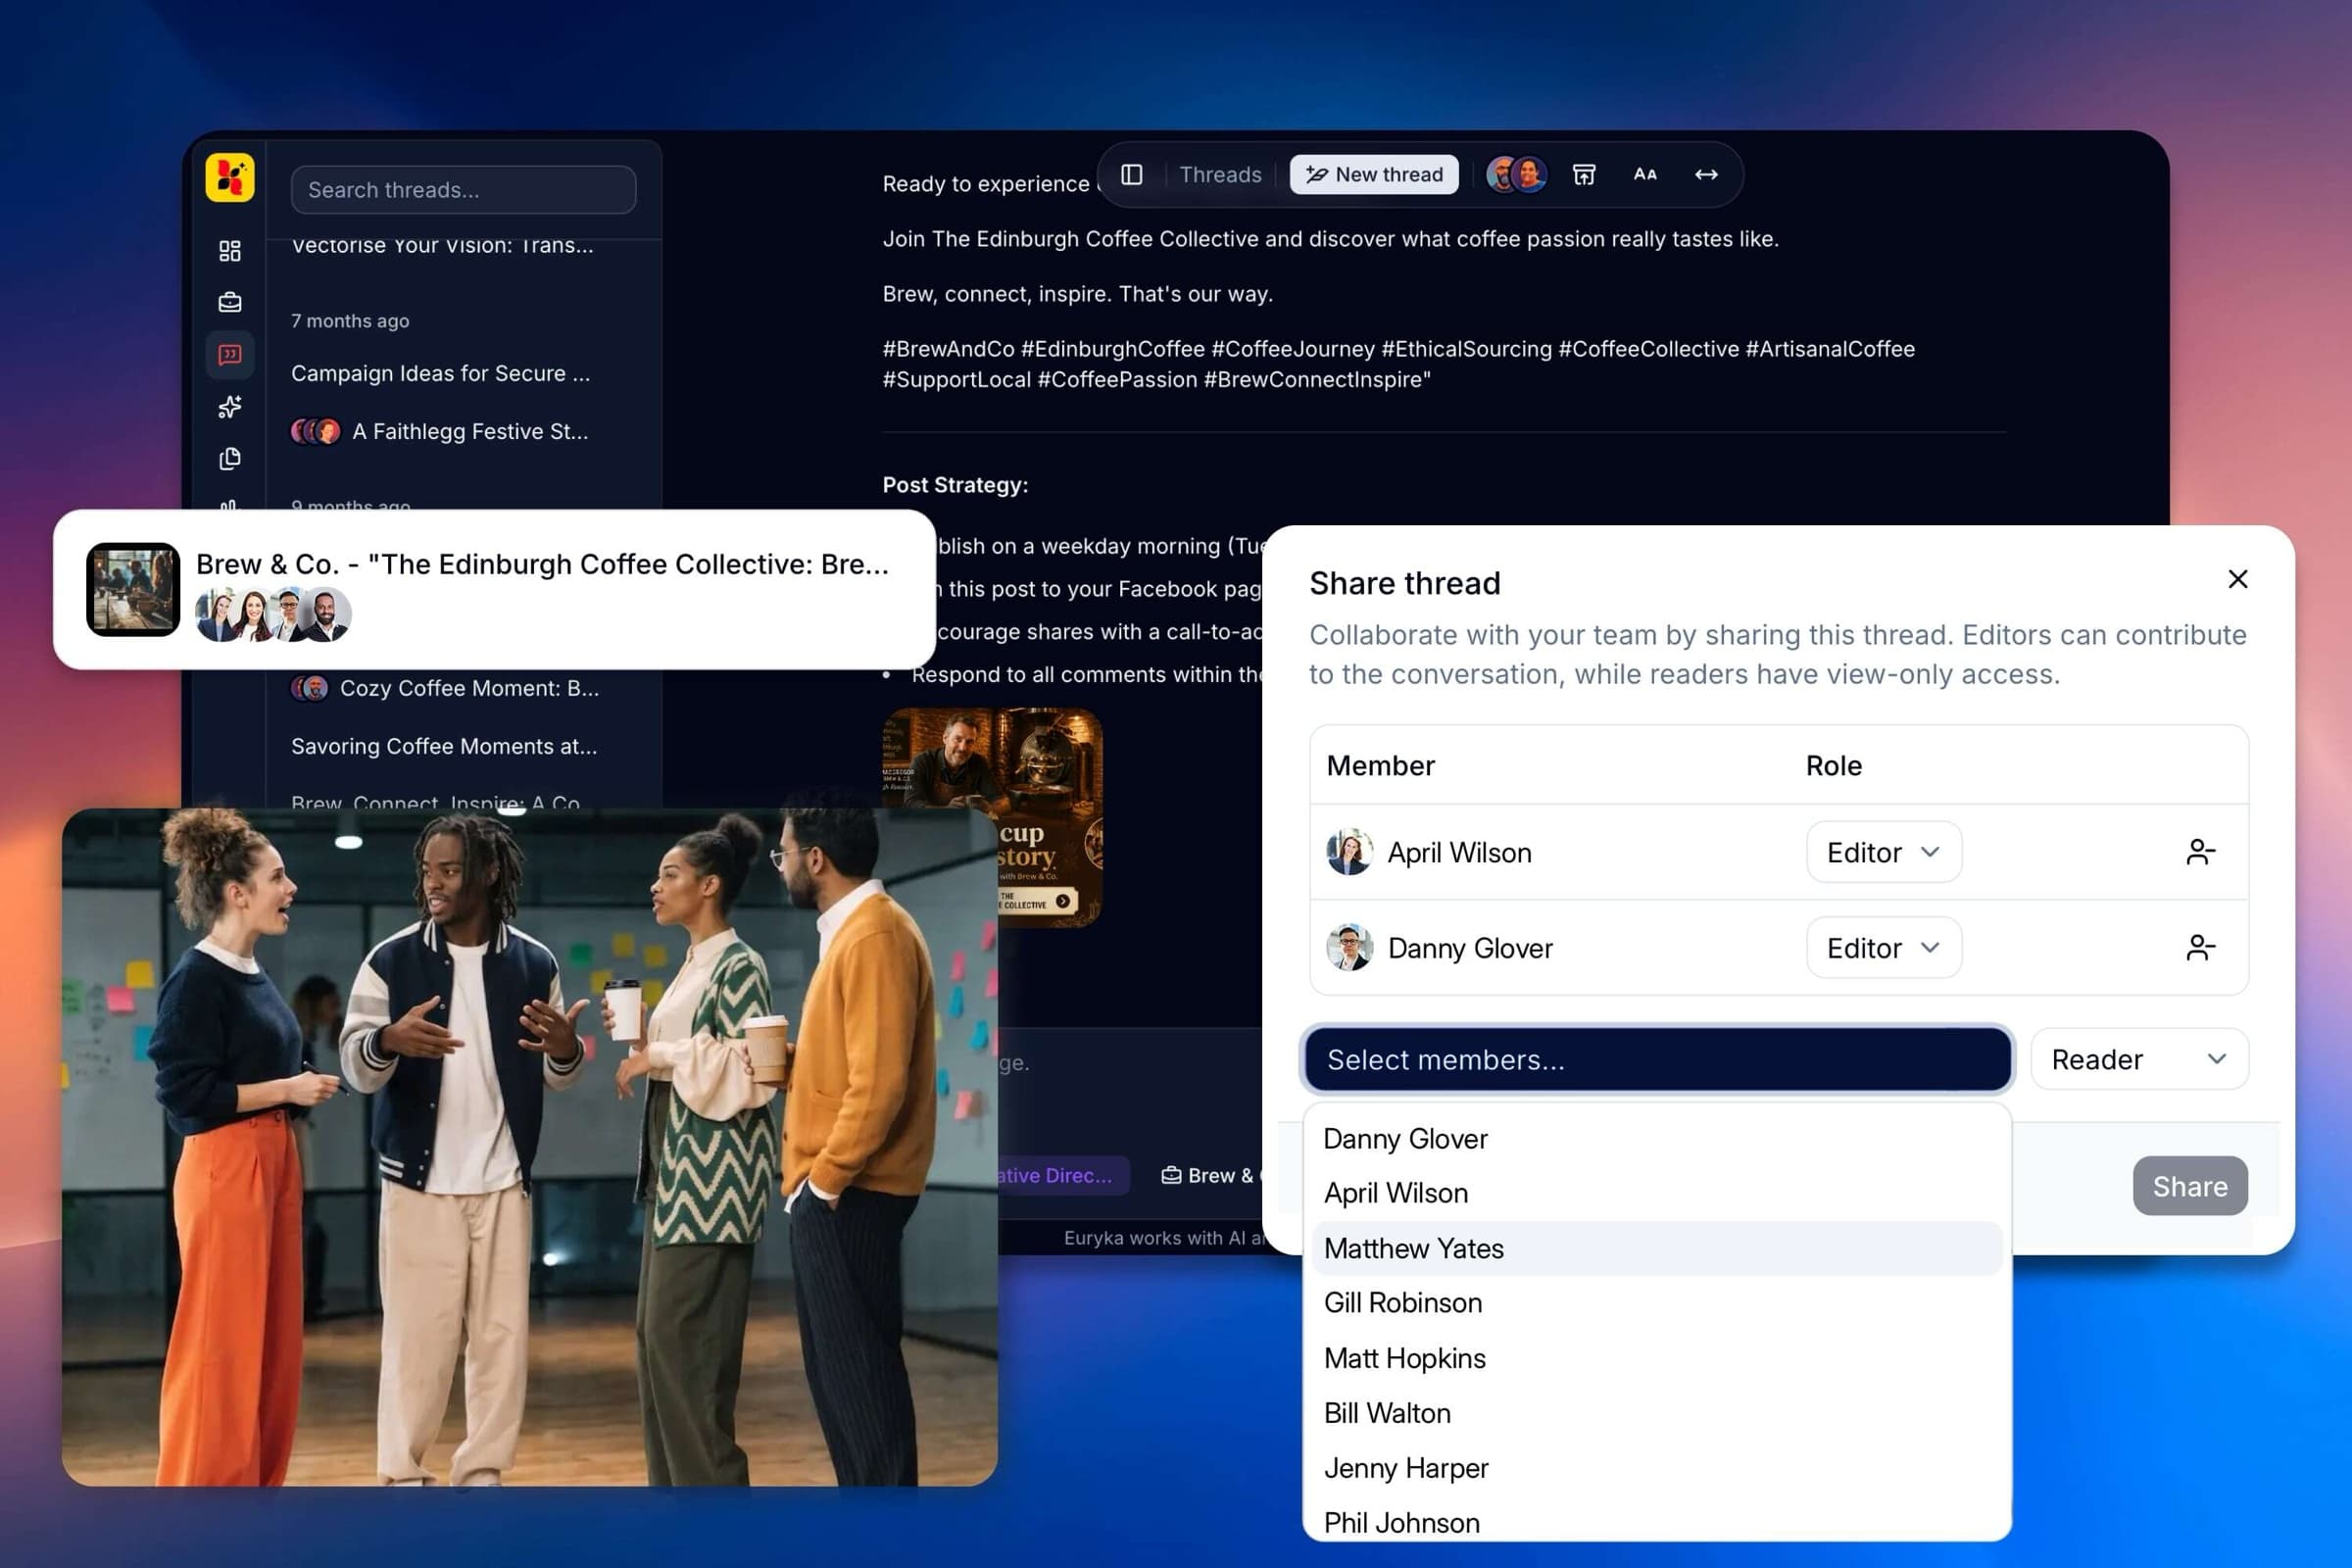Image resolution: width=2352 pixels, height=1568 pixels.
Task: Remove April Wilson from the thread
Action: (x=2200, y=852)
